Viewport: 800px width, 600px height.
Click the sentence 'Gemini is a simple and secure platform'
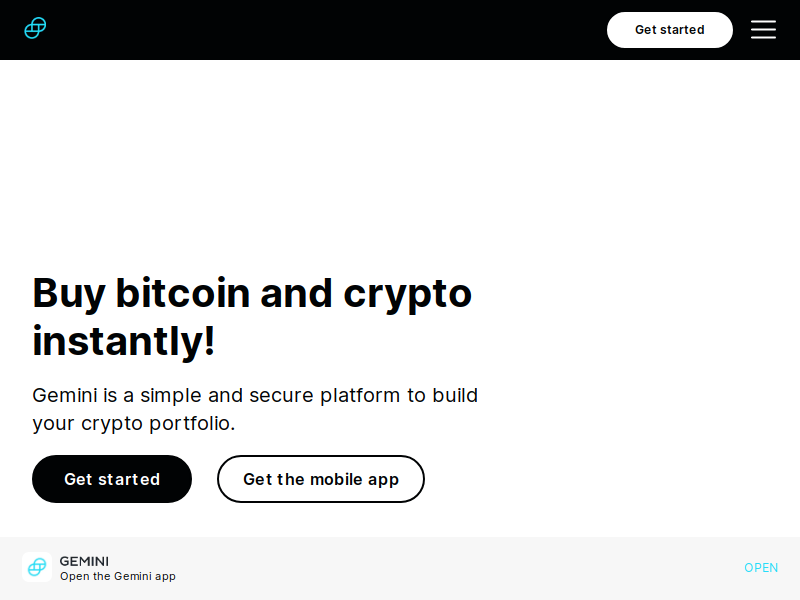[216, 395]
